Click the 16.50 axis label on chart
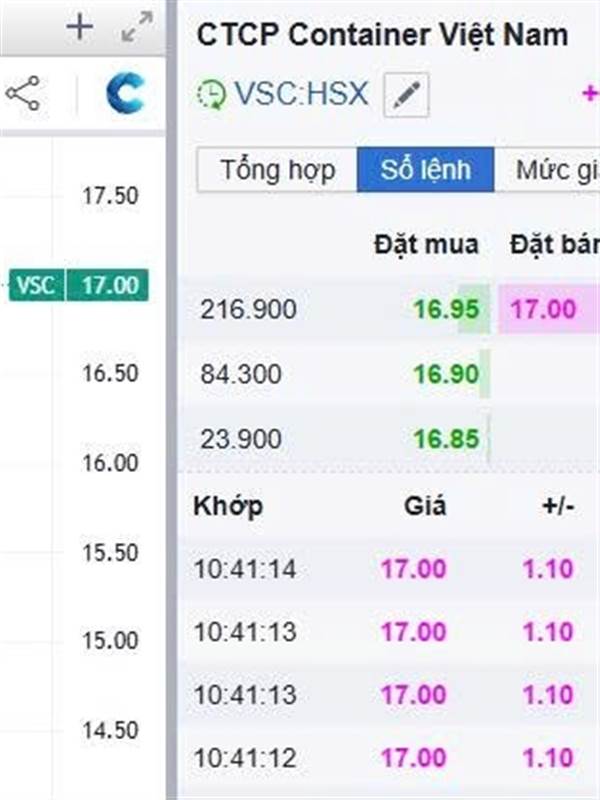The image size is (600, 800). pos(110,373)
